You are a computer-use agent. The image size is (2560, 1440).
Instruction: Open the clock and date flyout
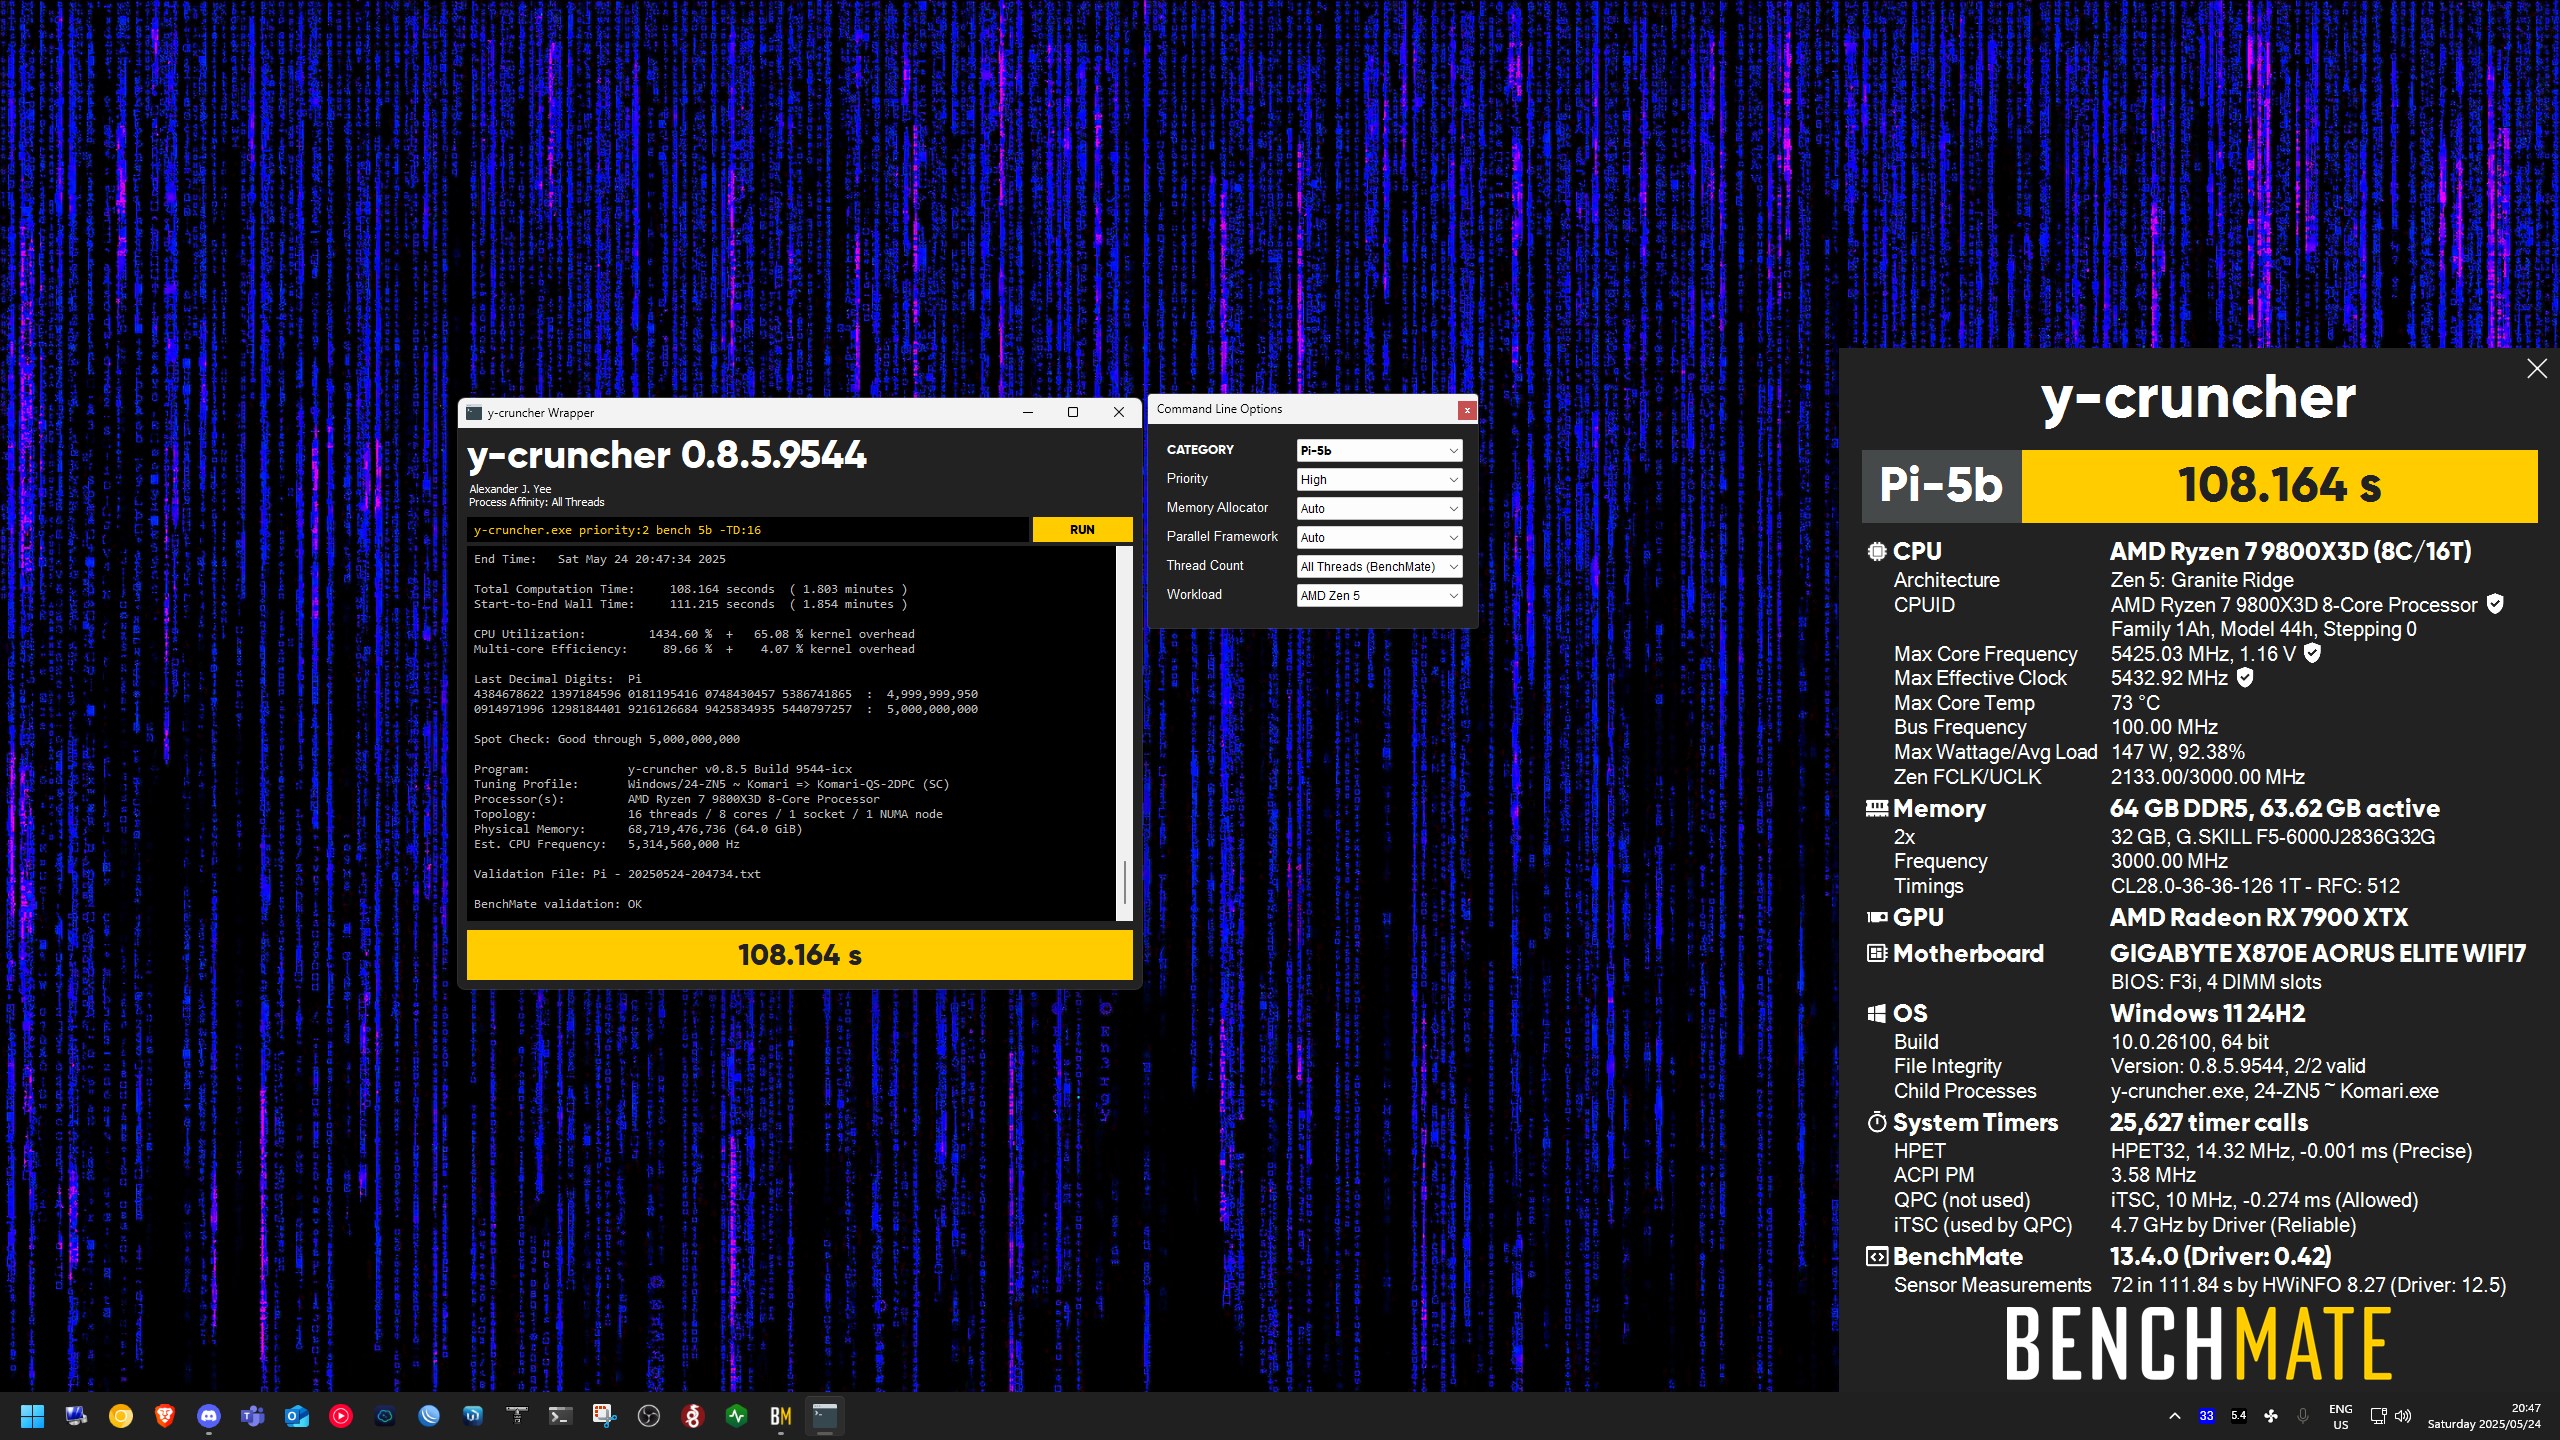click(x=2484, y=1416)
